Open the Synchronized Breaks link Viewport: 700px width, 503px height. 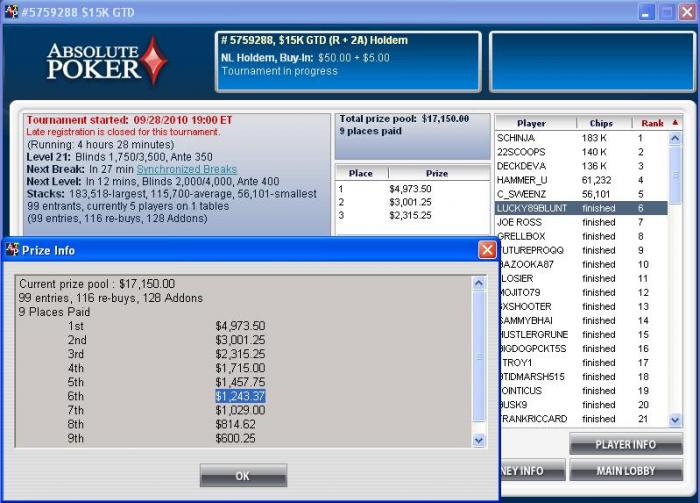pyautogui.click(x=187, y=169)
